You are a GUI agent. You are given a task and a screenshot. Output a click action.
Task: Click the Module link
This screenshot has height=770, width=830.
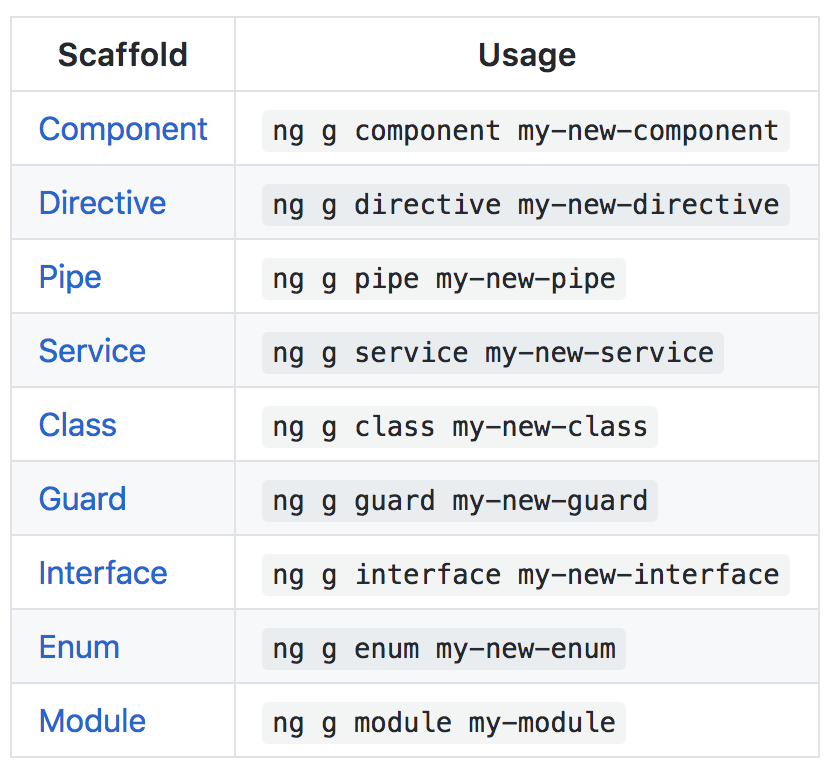point(92,721)
